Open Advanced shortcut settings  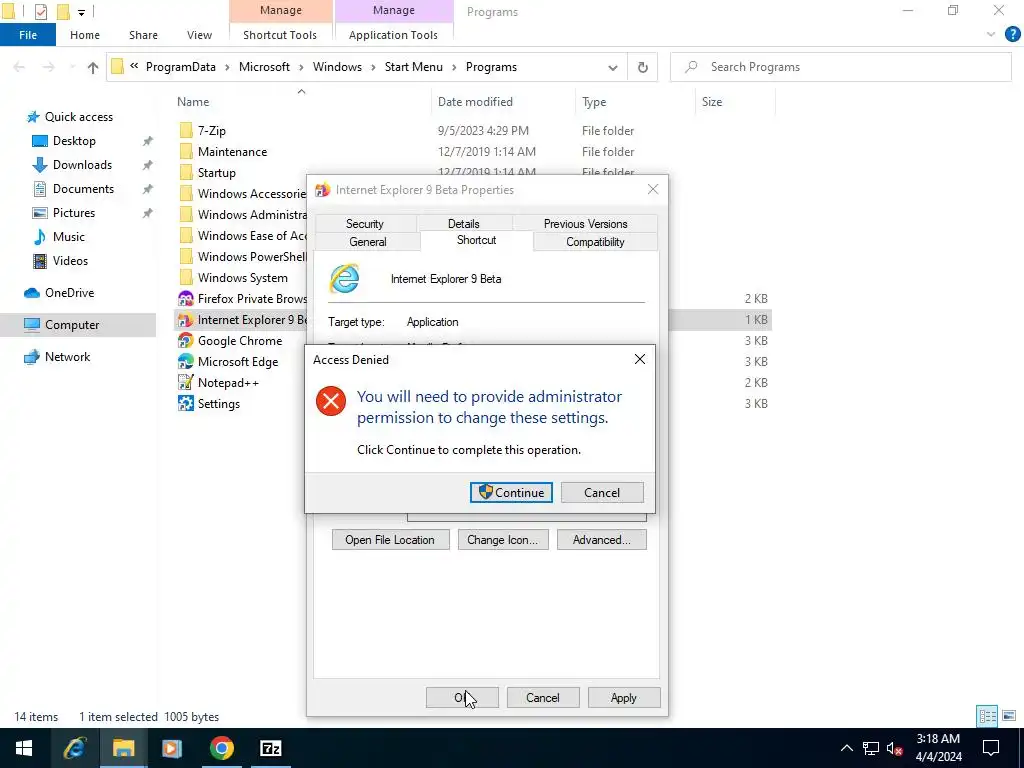tap(601, 539)
